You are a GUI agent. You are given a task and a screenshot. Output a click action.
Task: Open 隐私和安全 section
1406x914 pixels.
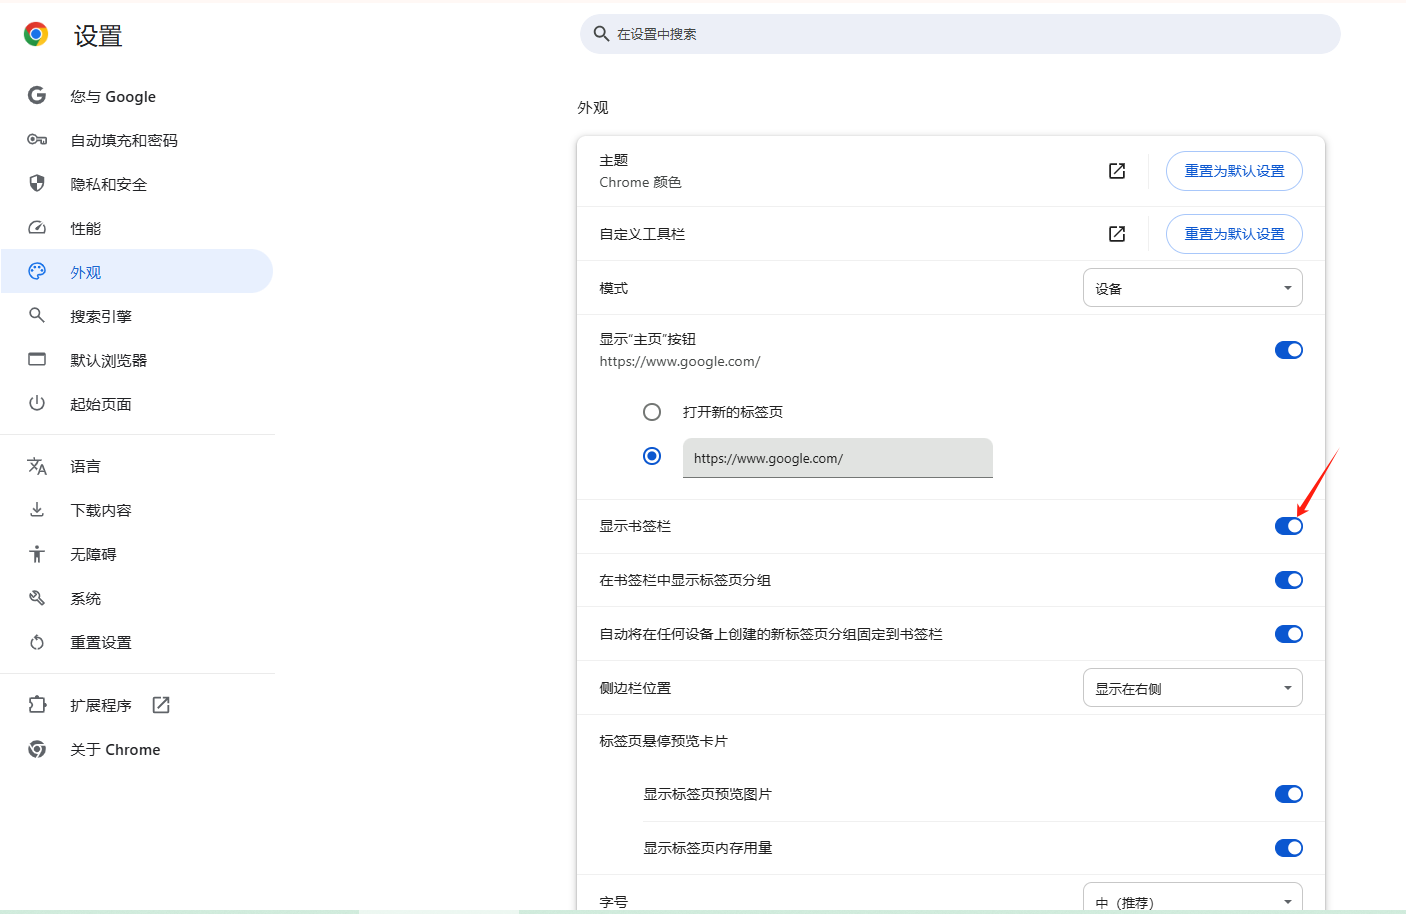click(x=137, y=184)
